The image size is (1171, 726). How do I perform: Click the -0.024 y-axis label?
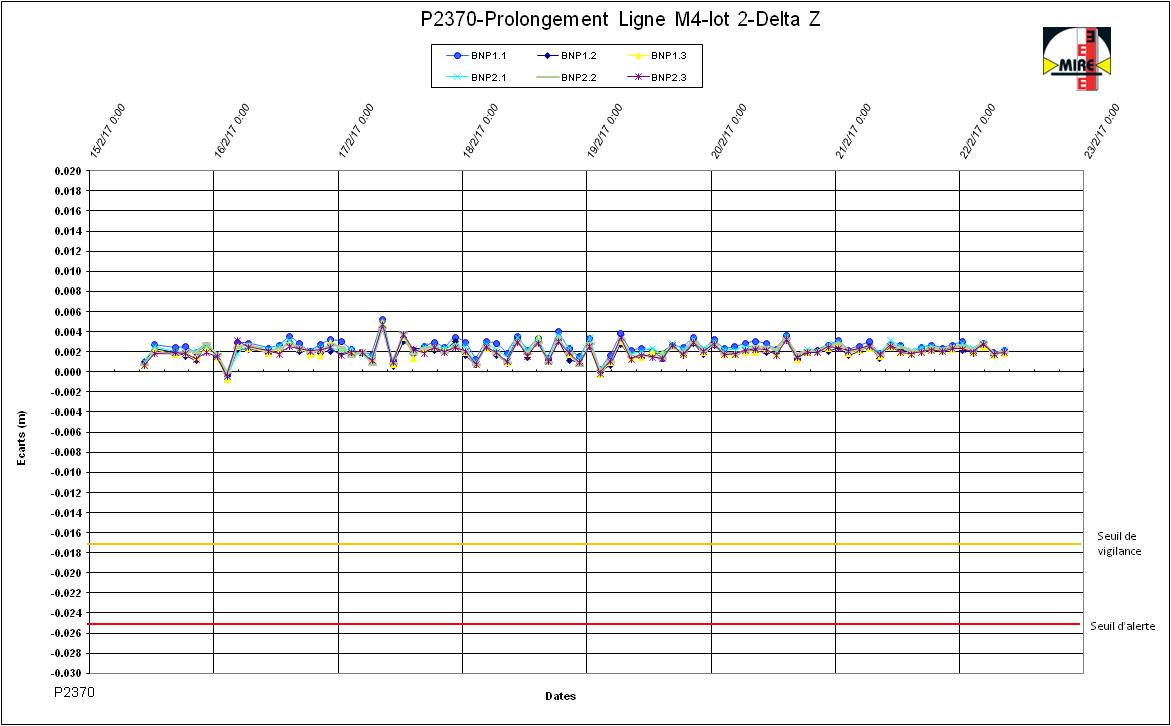(68, 613)
